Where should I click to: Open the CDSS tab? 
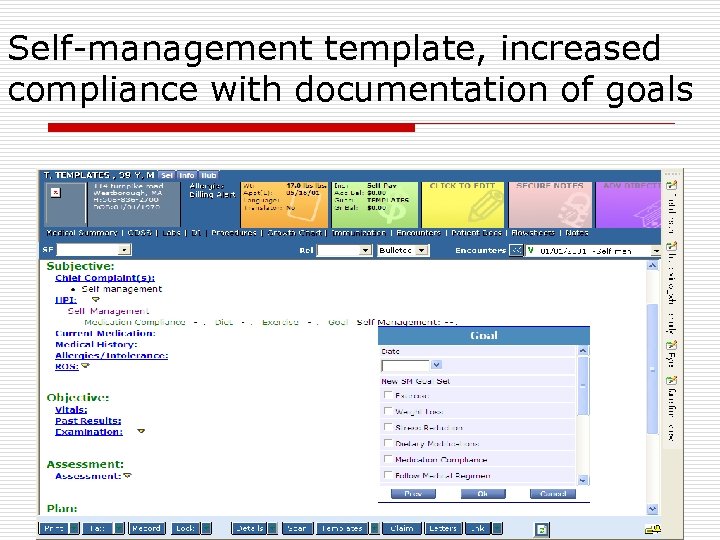[x=140, y=233]
